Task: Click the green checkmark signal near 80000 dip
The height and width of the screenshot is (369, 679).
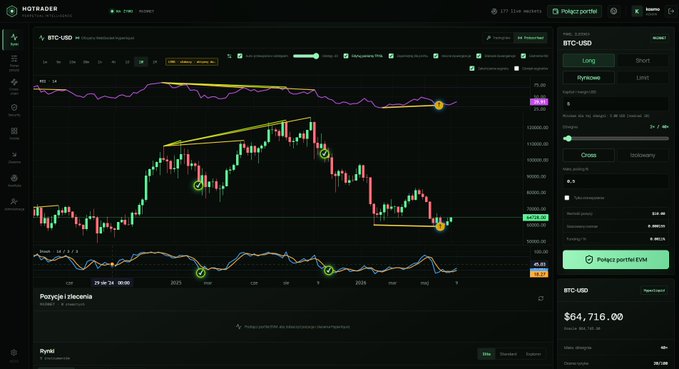Action: point(198,185)
